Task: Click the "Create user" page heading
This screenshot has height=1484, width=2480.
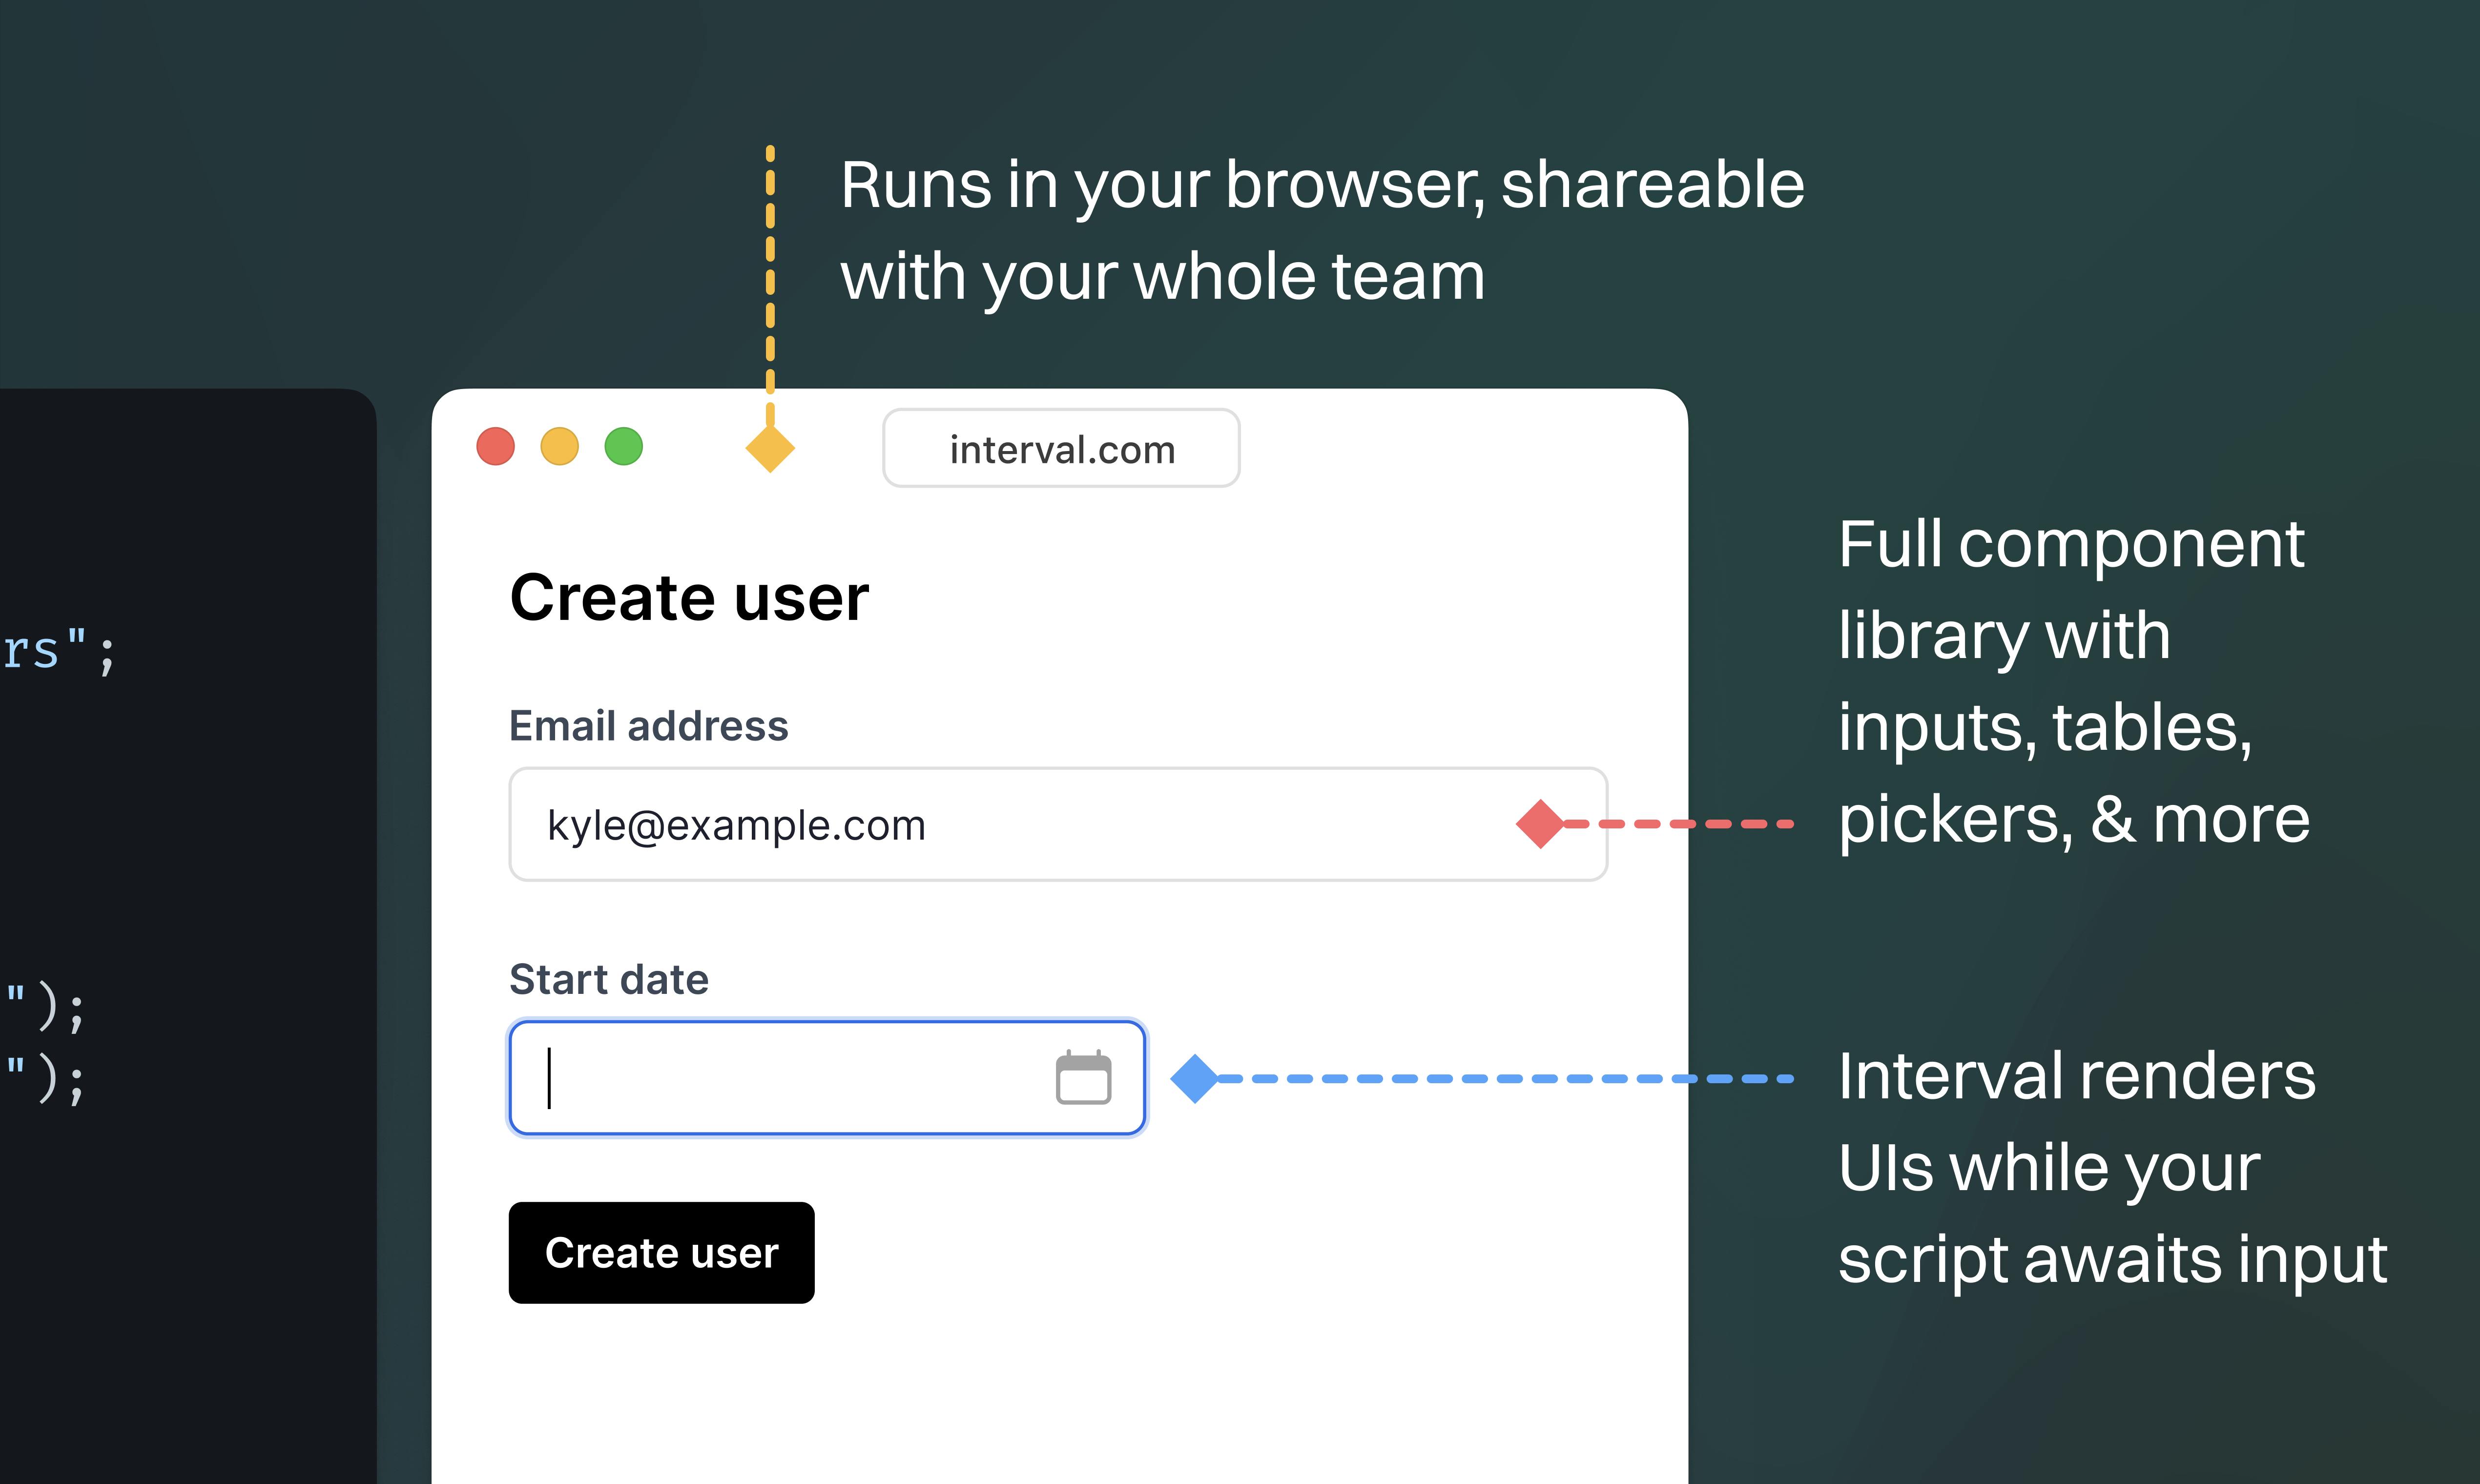Action: pos(689,597)
